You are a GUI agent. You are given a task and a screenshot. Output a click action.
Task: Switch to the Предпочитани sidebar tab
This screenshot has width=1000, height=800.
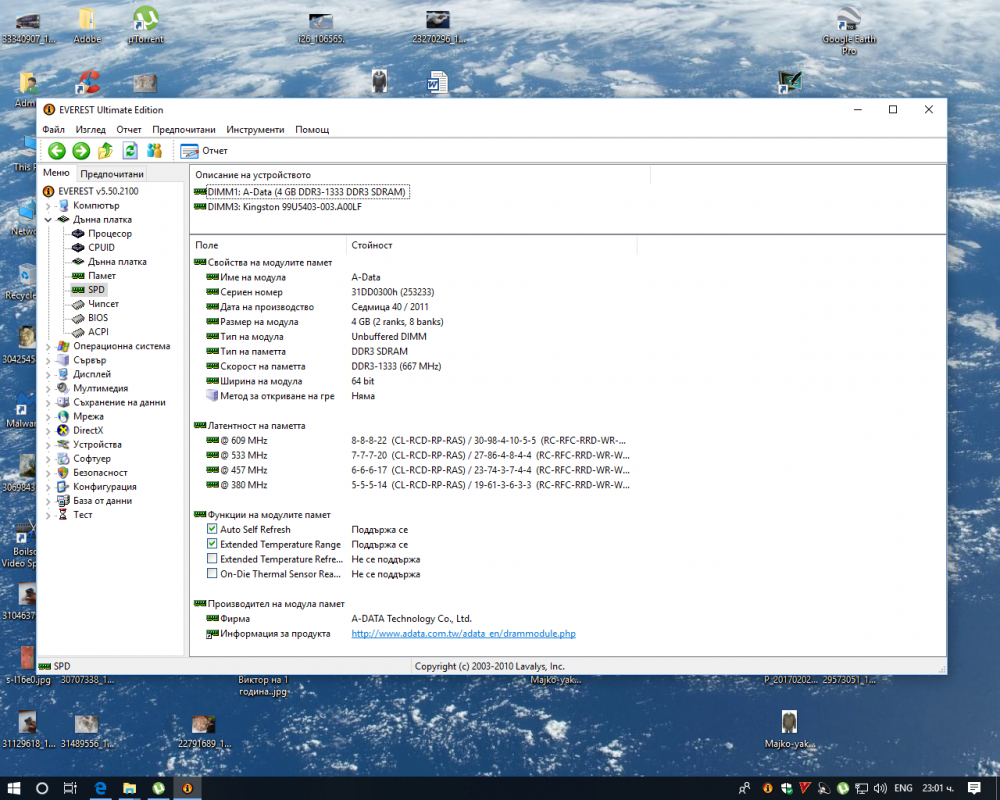(112, 174)
